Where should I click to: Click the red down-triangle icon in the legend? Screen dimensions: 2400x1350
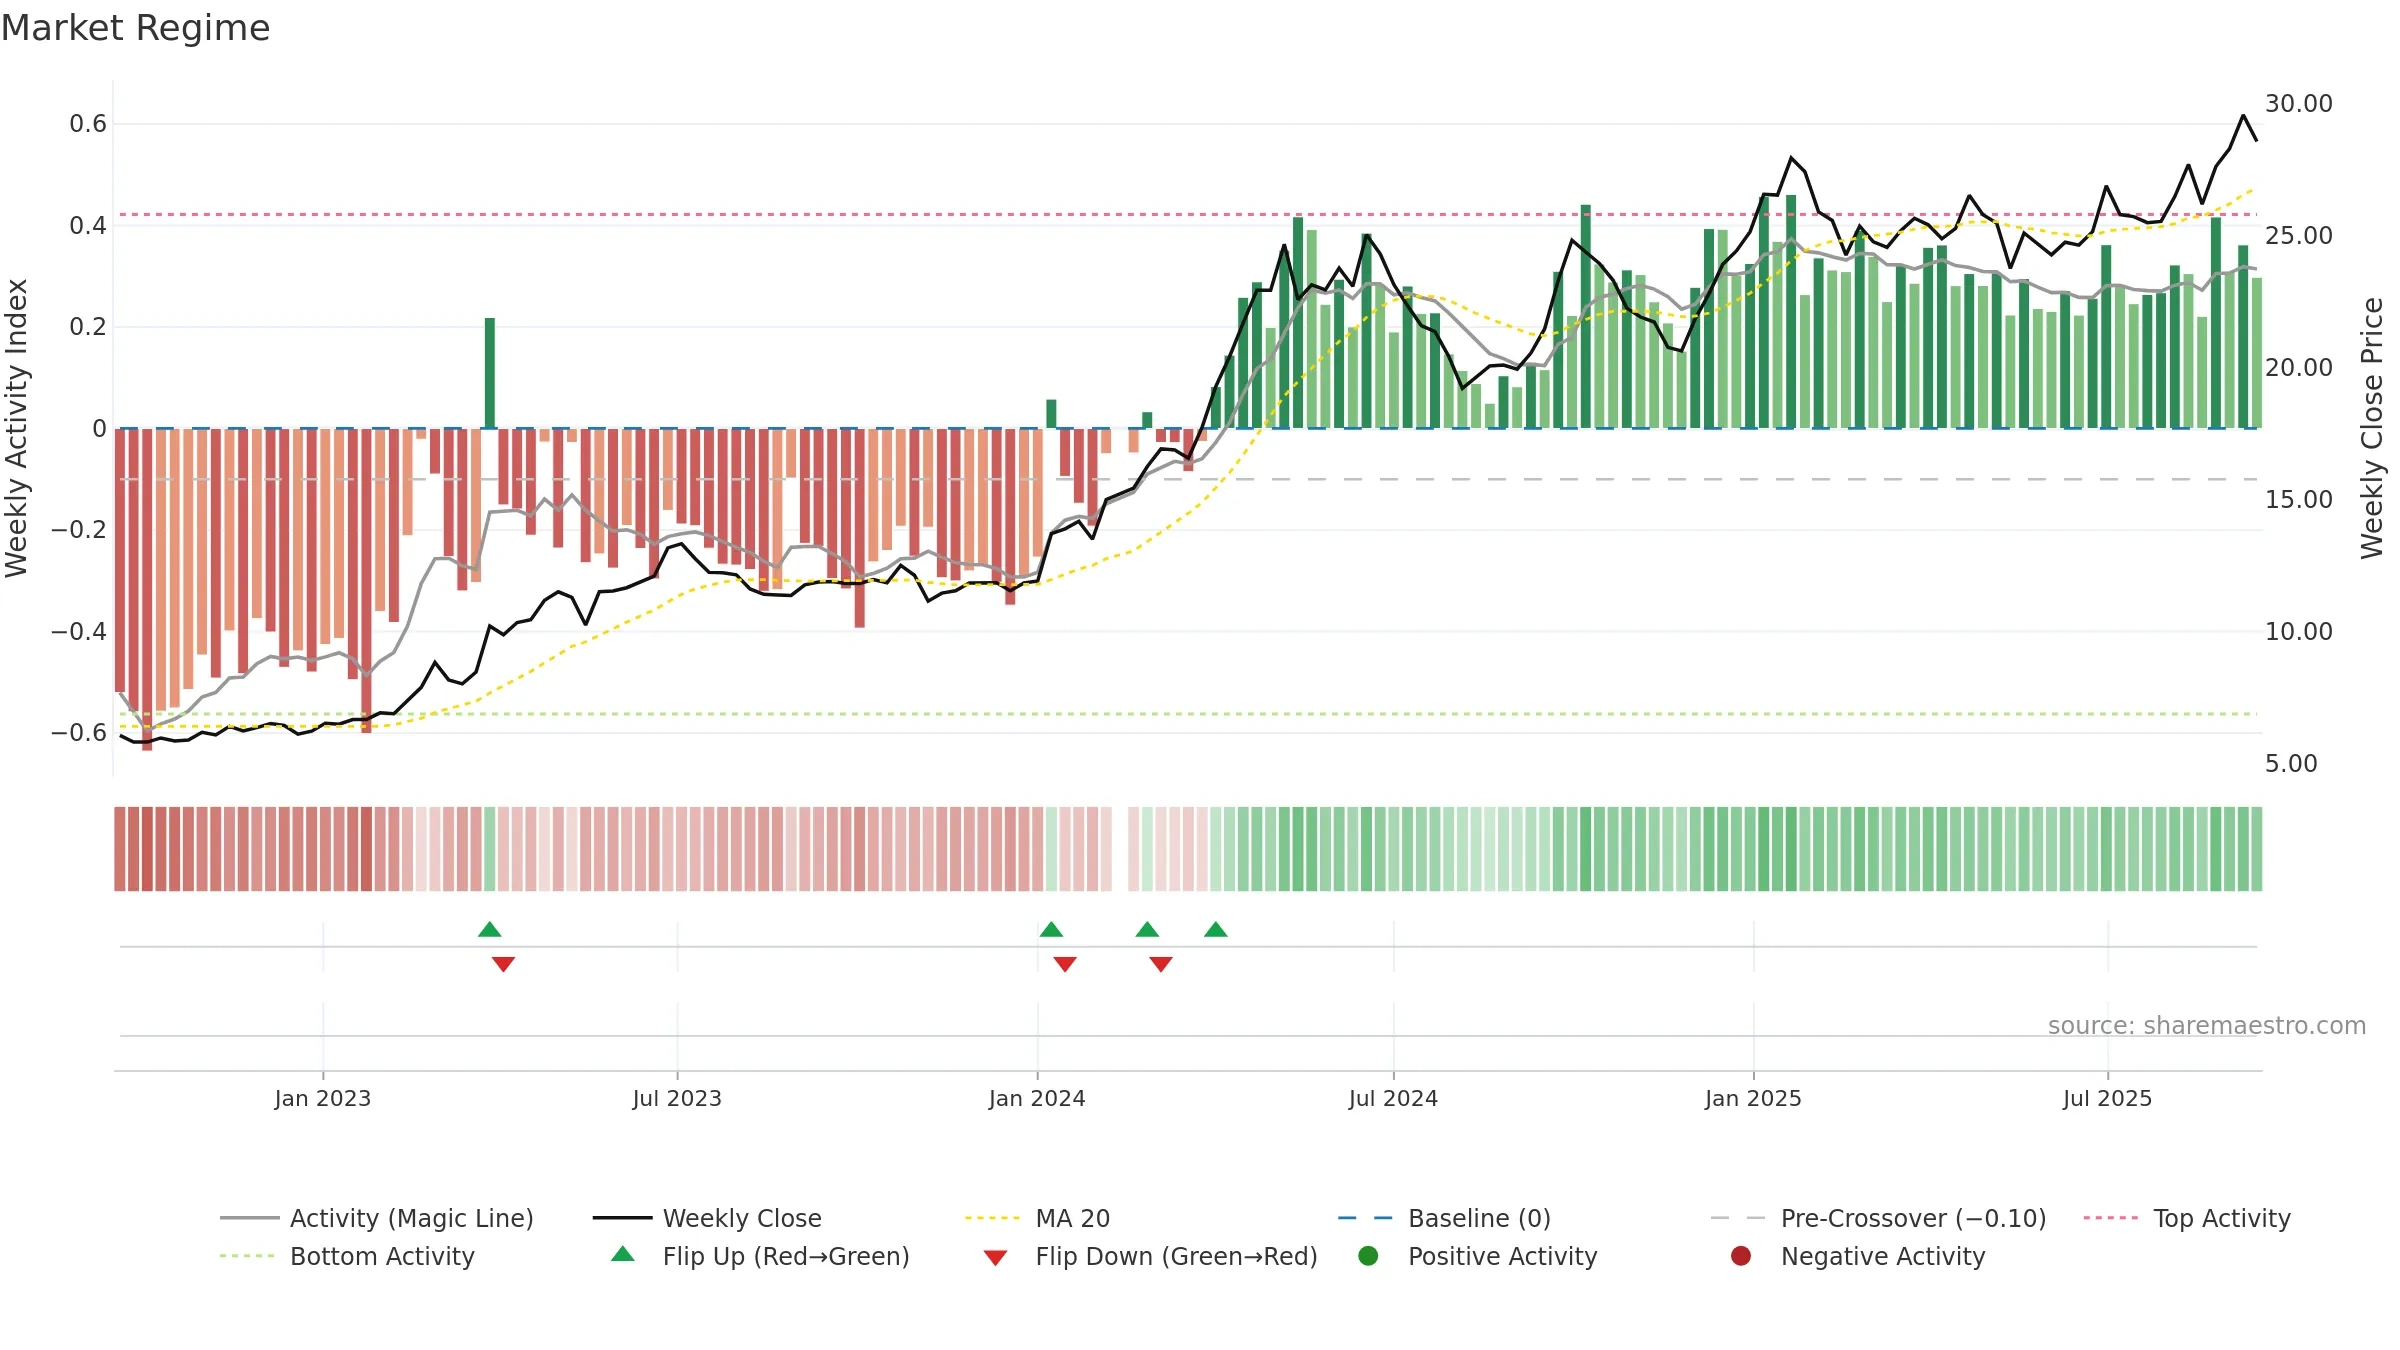(x=995, y=1257)
